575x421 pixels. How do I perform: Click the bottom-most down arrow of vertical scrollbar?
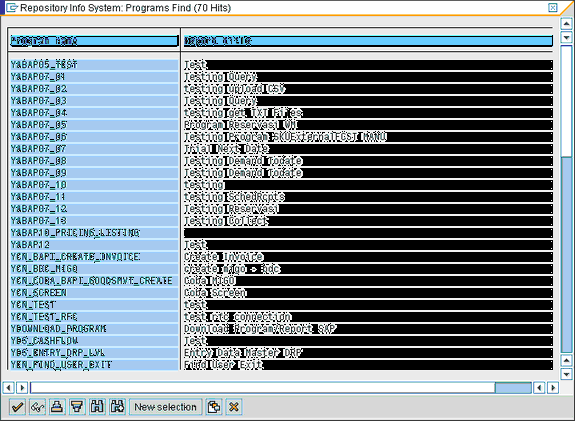pos(567,374)
